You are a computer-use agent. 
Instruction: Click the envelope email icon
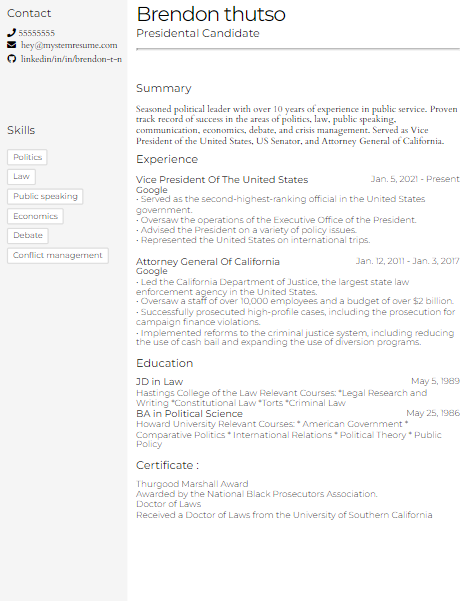(12, 45)
